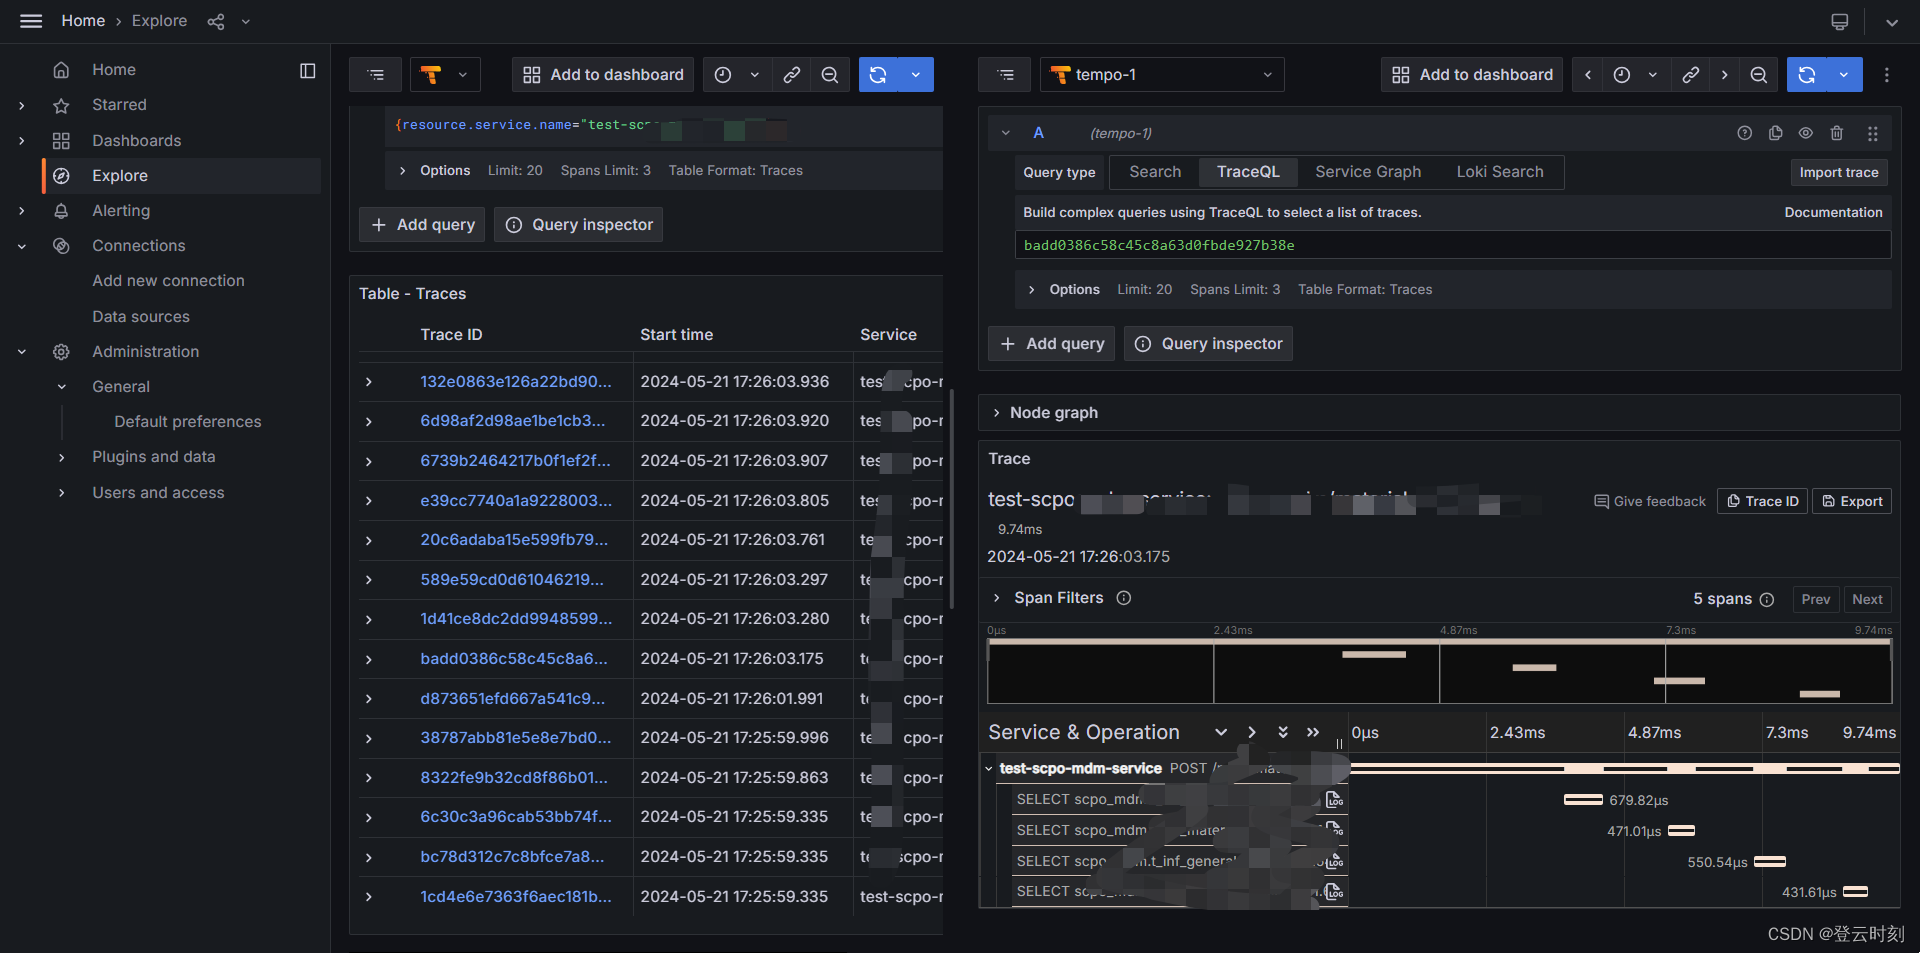Click the timeline minimap around 4.87ms
1920x953 pixels.
[1455, 670]
